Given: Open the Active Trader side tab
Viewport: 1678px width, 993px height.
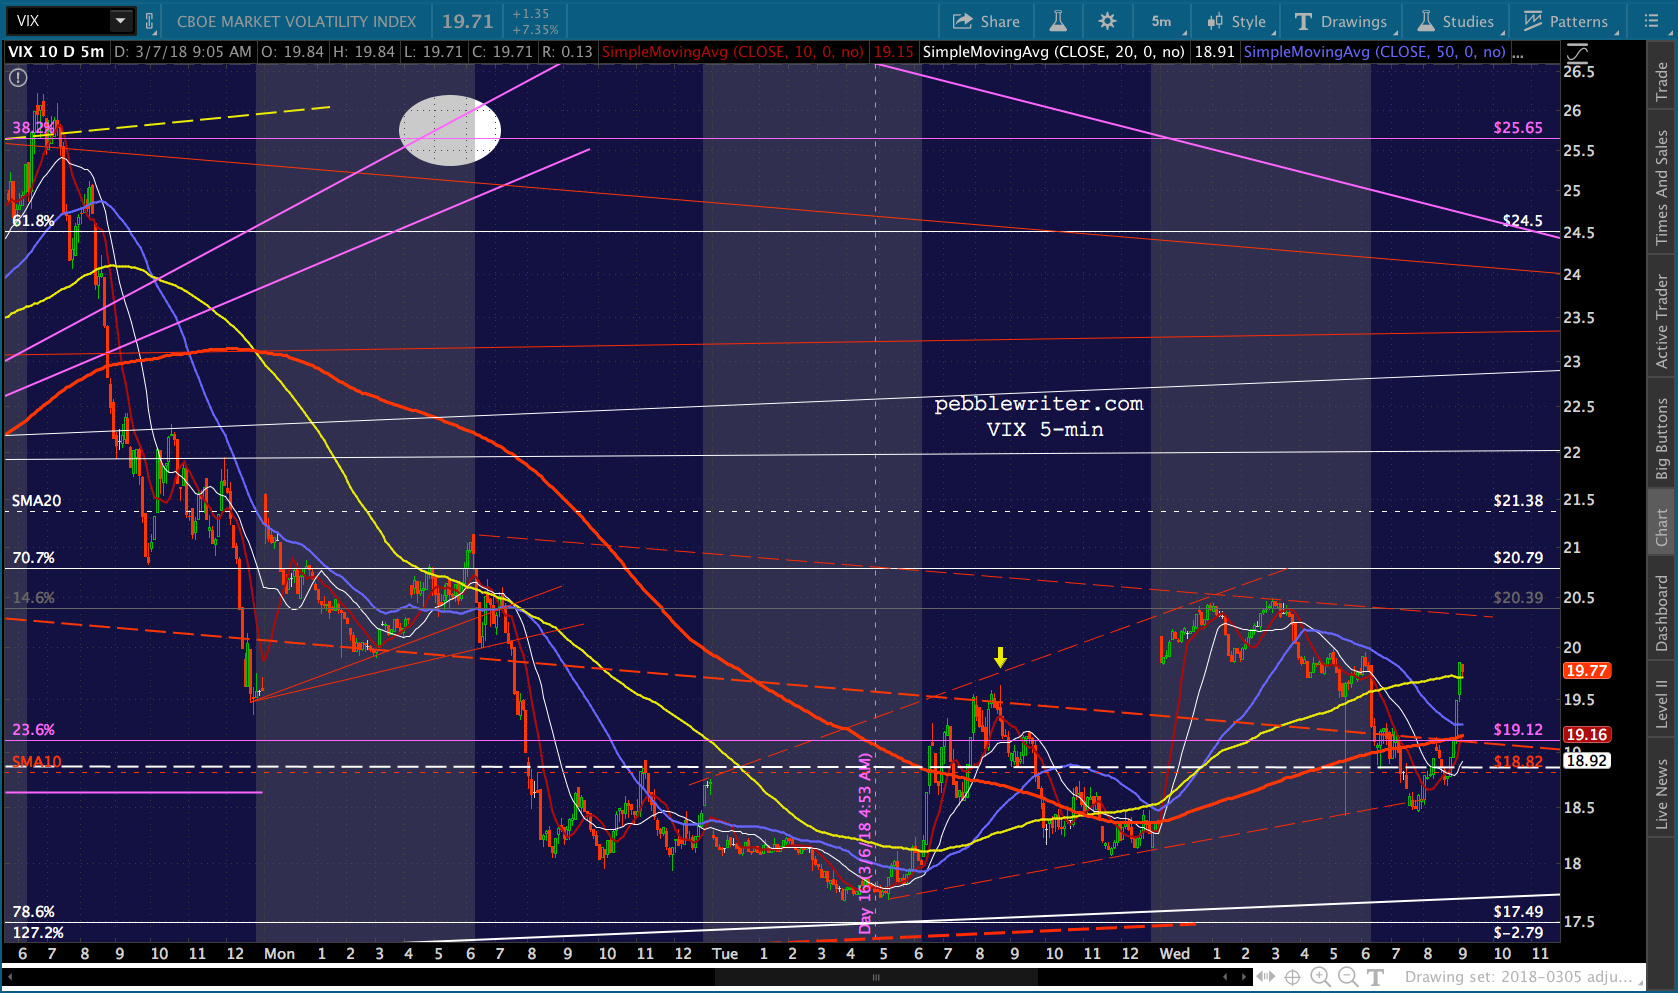Looking at the screenshot, I should (1661, 321).
